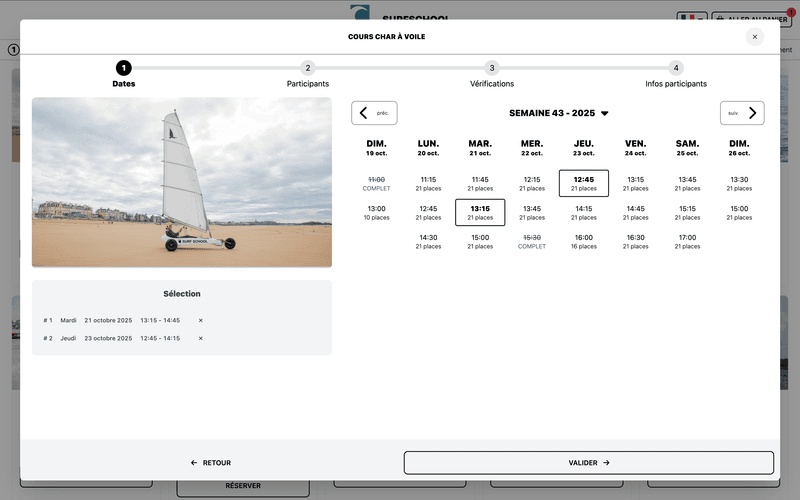The width and height of the screenshot is (800, 500).
Task: Select the Monday 11:15 time slot
Action: 428,183
